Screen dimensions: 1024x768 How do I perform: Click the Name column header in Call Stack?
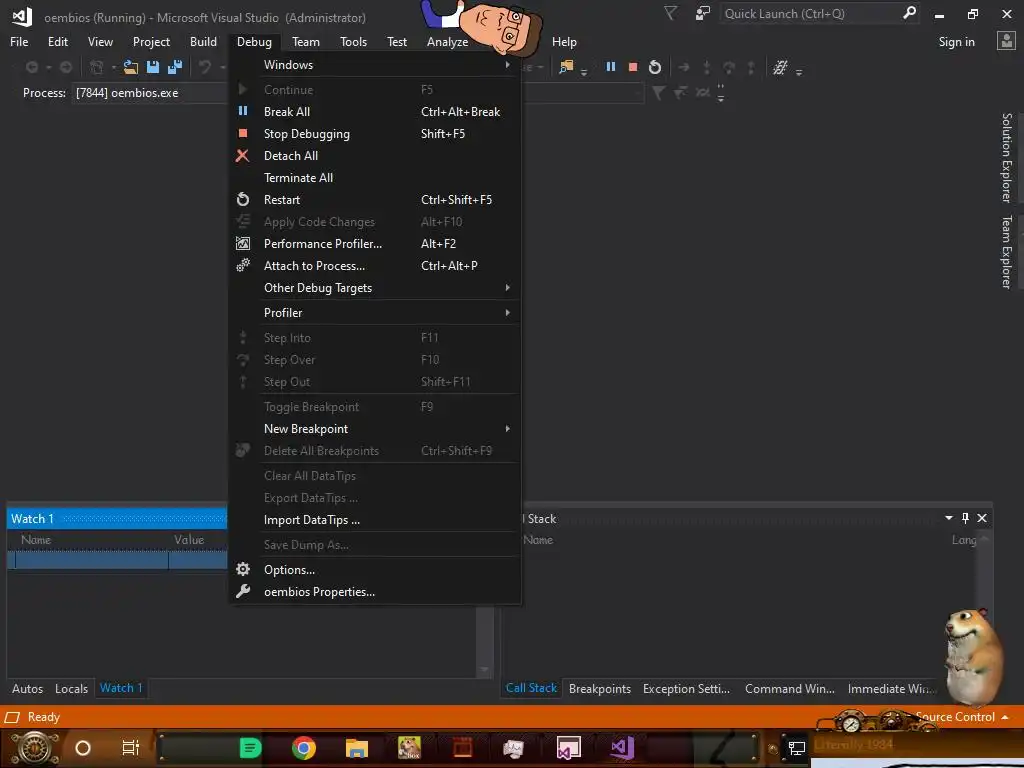tap(538, 540)
